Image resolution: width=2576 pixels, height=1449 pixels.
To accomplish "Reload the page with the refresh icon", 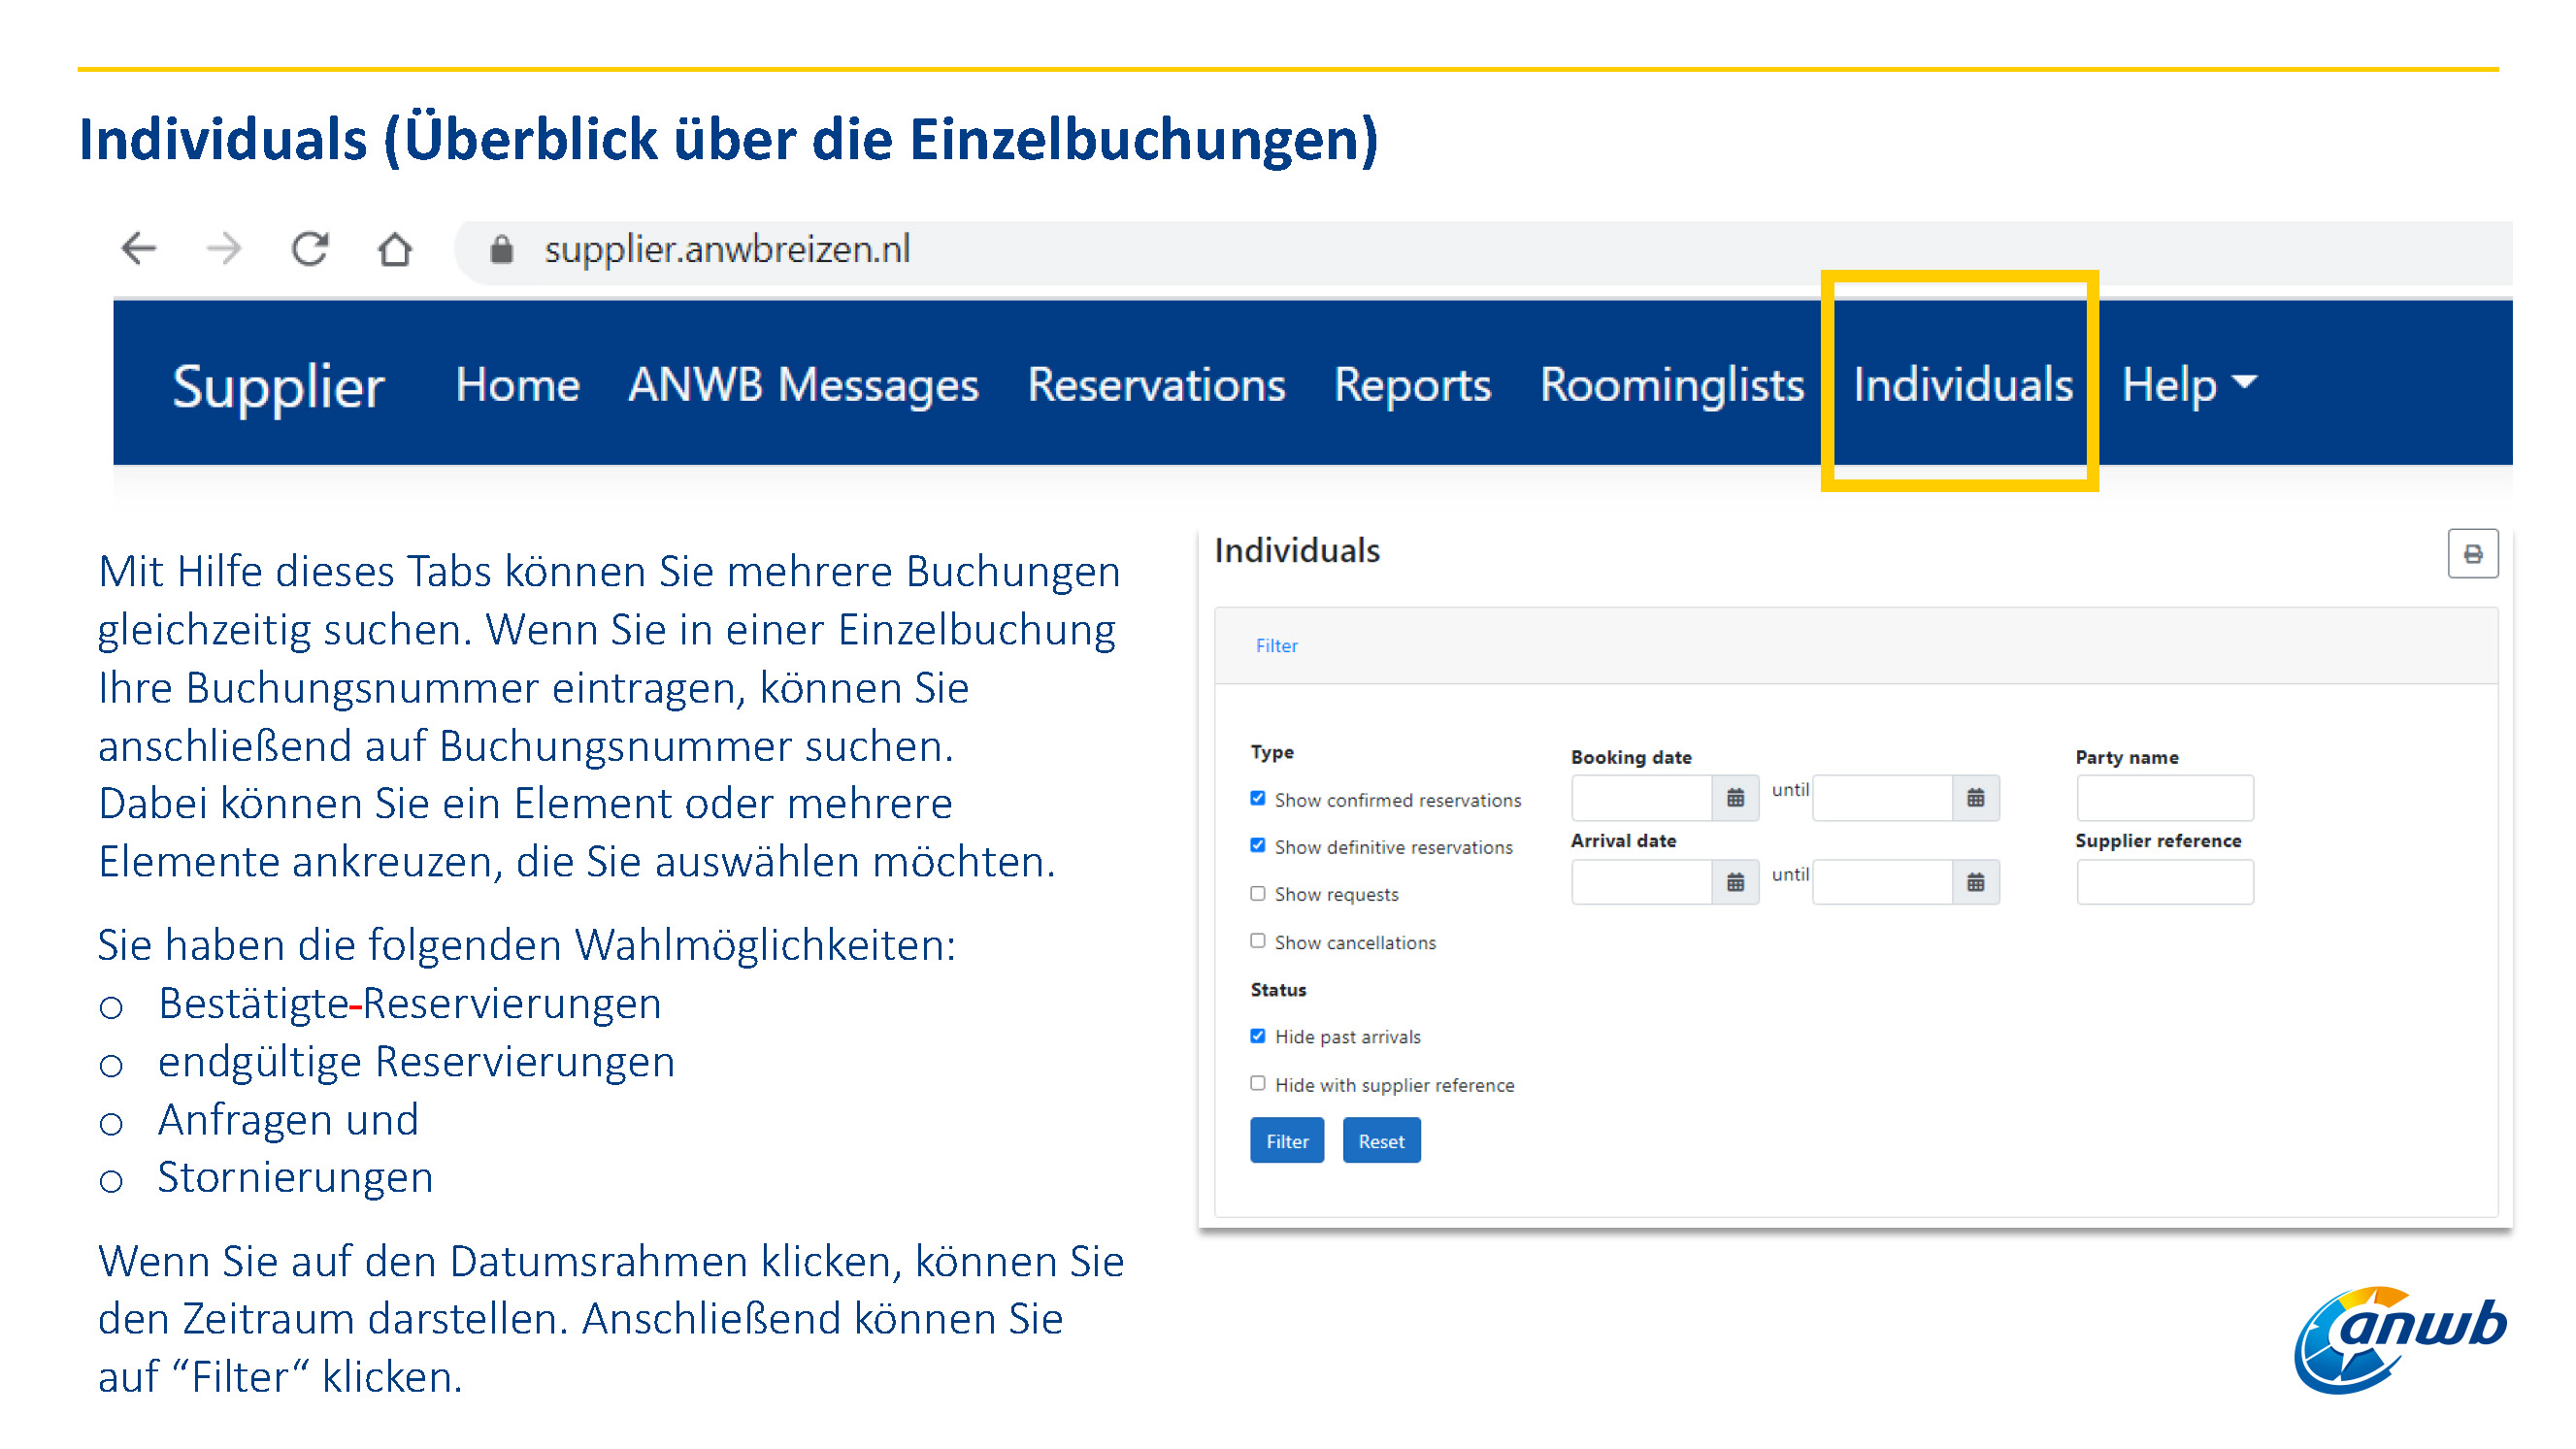I will tap(310, 248).
